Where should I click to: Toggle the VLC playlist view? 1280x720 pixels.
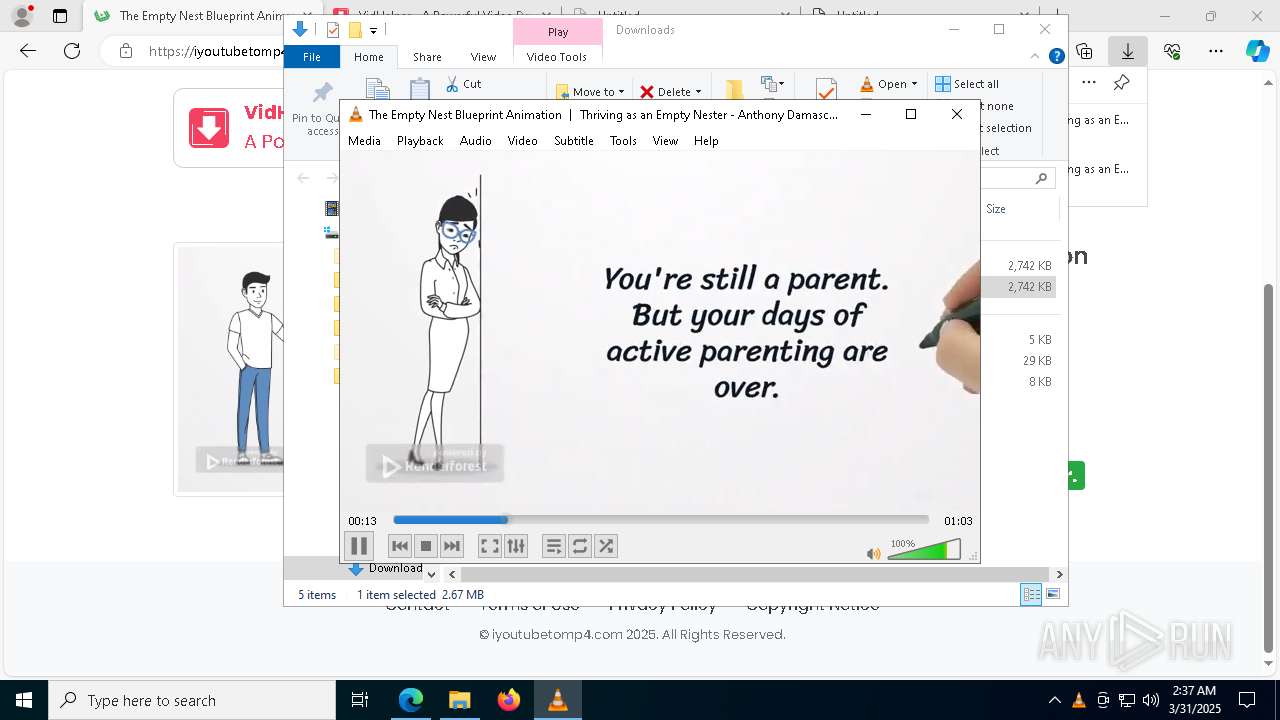tap(553, 546)
